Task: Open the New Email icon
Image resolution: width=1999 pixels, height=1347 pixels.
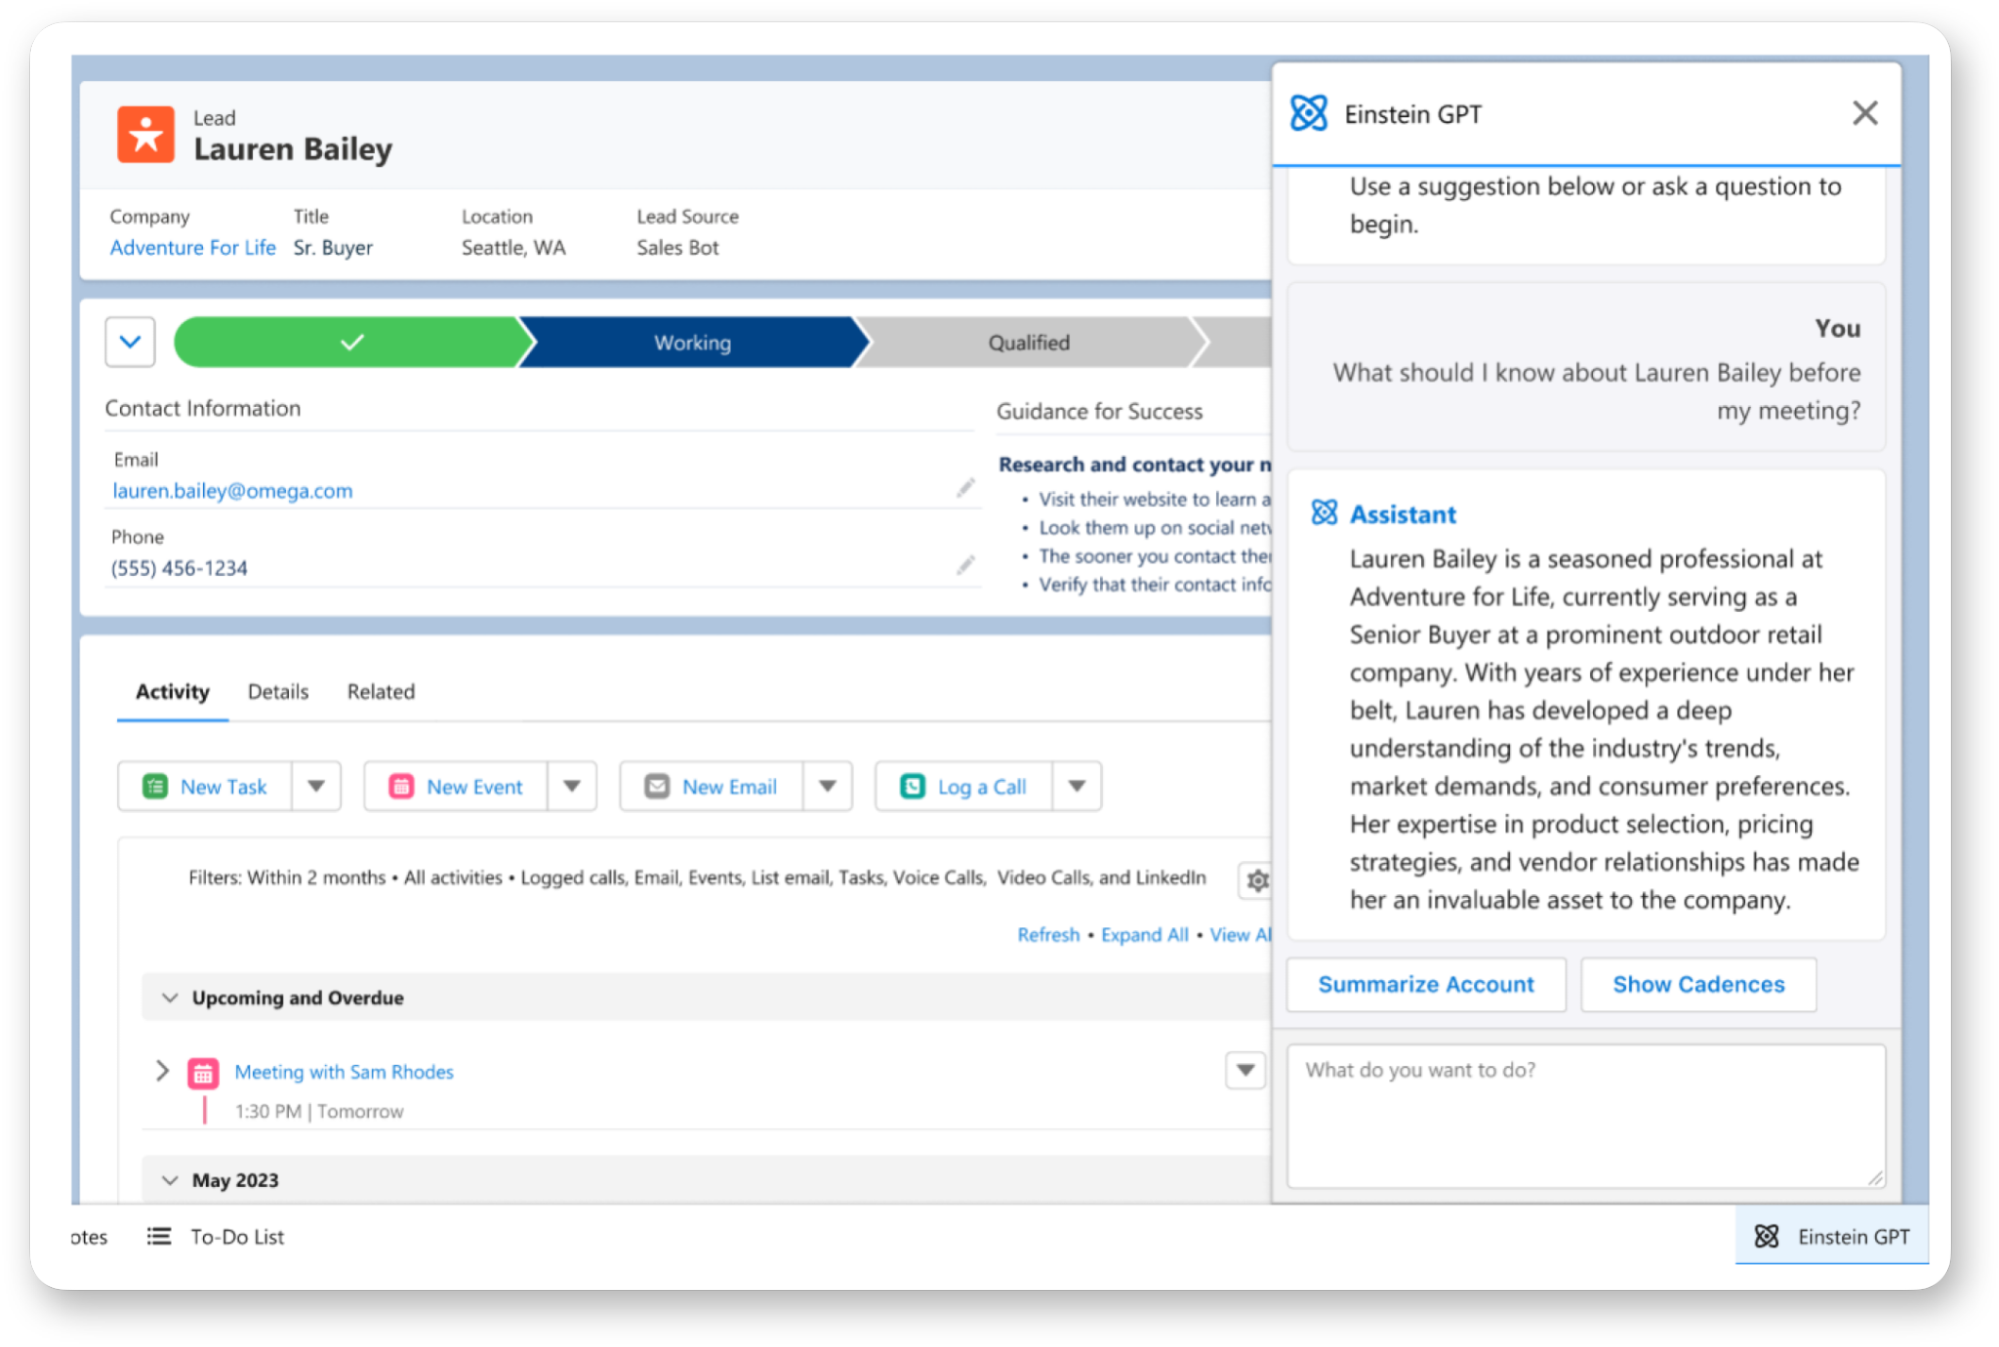Action: [x=657, y=786]
